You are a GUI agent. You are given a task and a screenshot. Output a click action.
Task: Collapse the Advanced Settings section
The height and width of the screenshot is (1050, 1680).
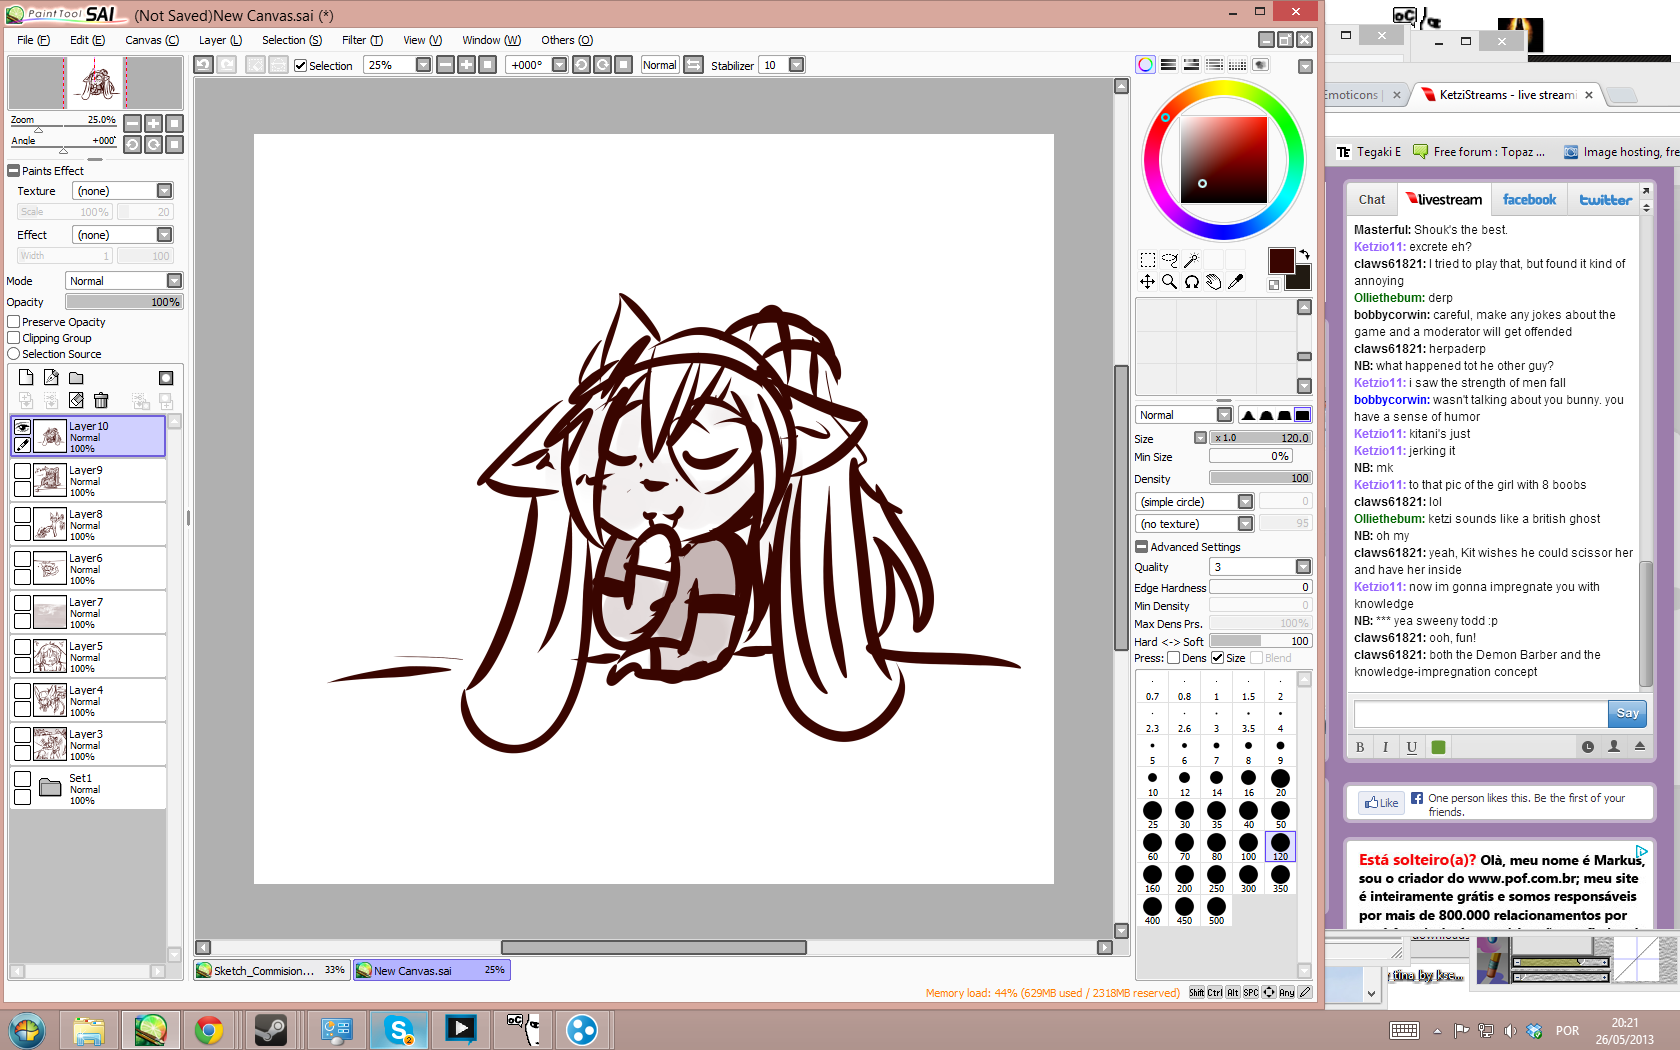coord(1141,547)
